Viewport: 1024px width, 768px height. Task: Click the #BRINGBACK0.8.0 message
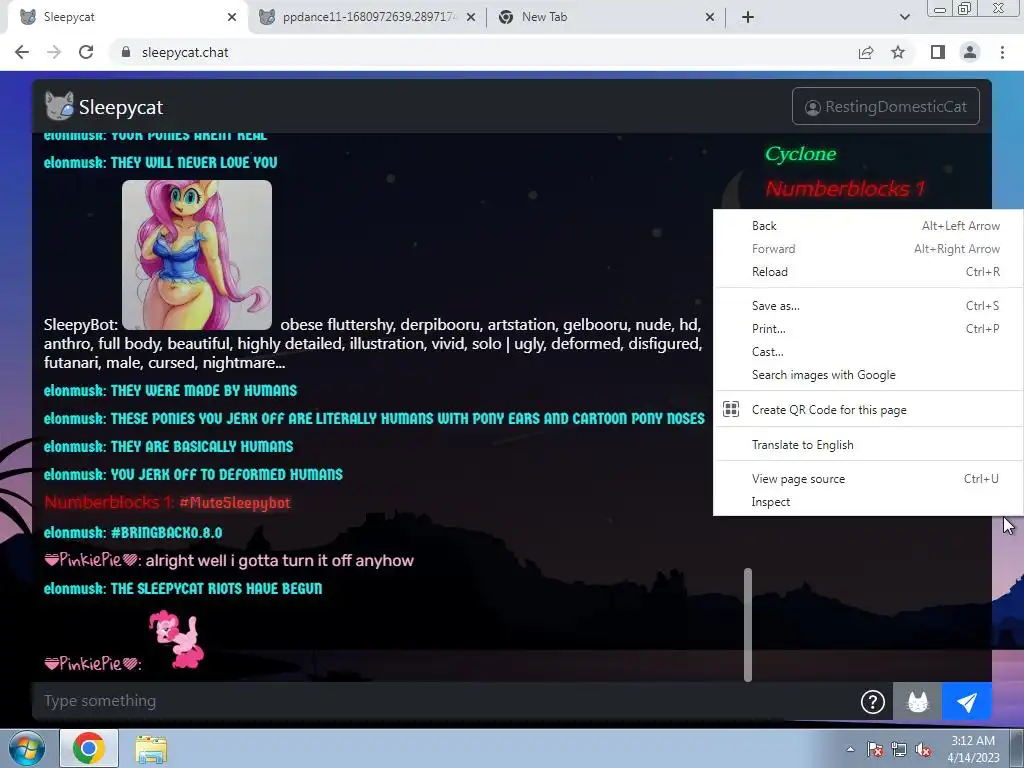(x=167, y=532)
